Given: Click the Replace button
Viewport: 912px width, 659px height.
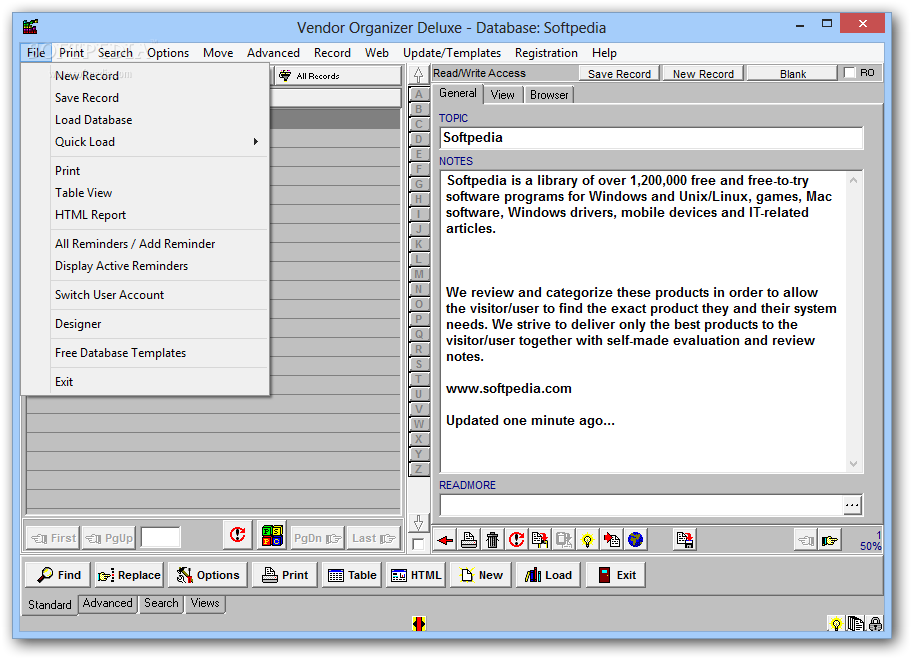Looking at the screenshot, I should click(129, 575).
